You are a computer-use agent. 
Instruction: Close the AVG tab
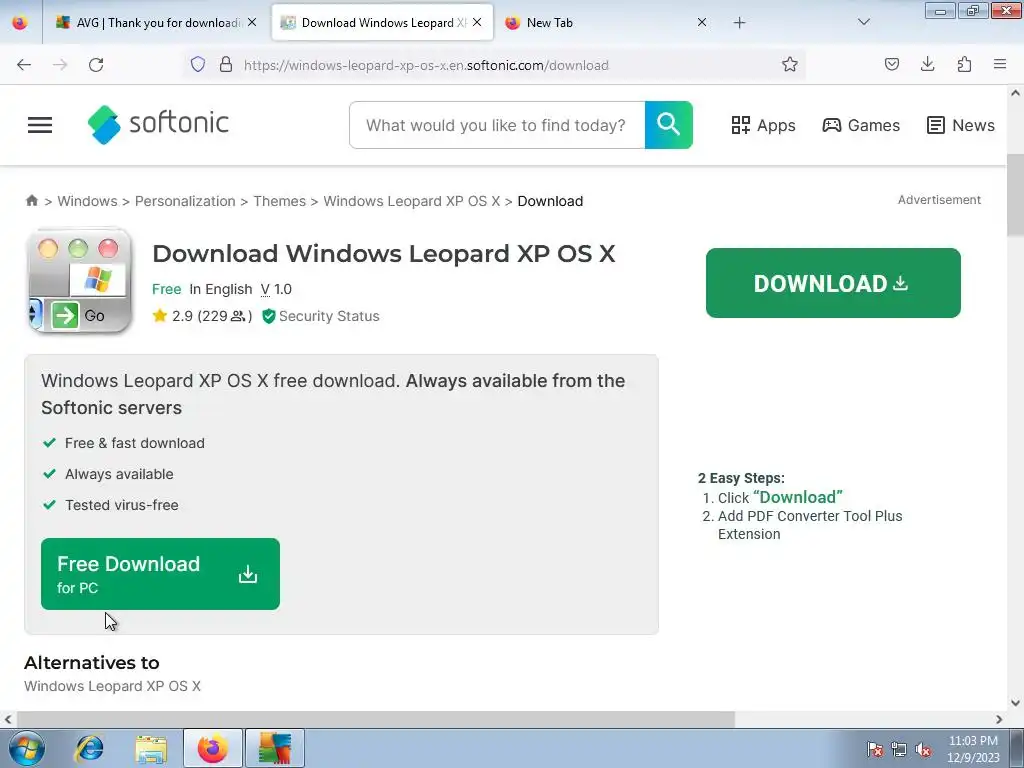tap(252, 22)
